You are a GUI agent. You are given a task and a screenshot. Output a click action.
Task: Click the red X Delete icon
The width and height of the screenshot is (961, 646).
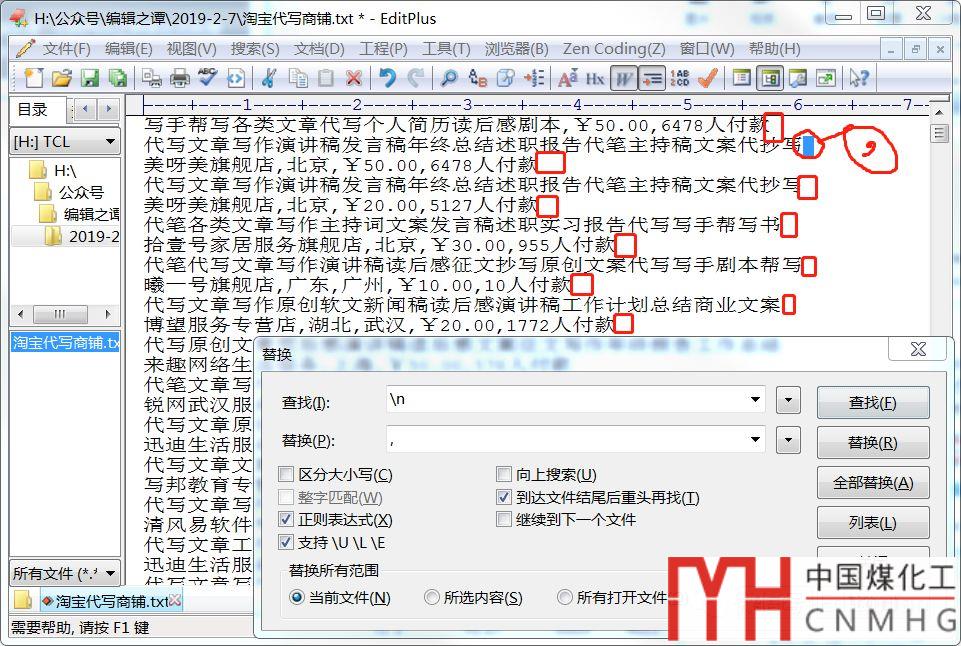(354, 78)
